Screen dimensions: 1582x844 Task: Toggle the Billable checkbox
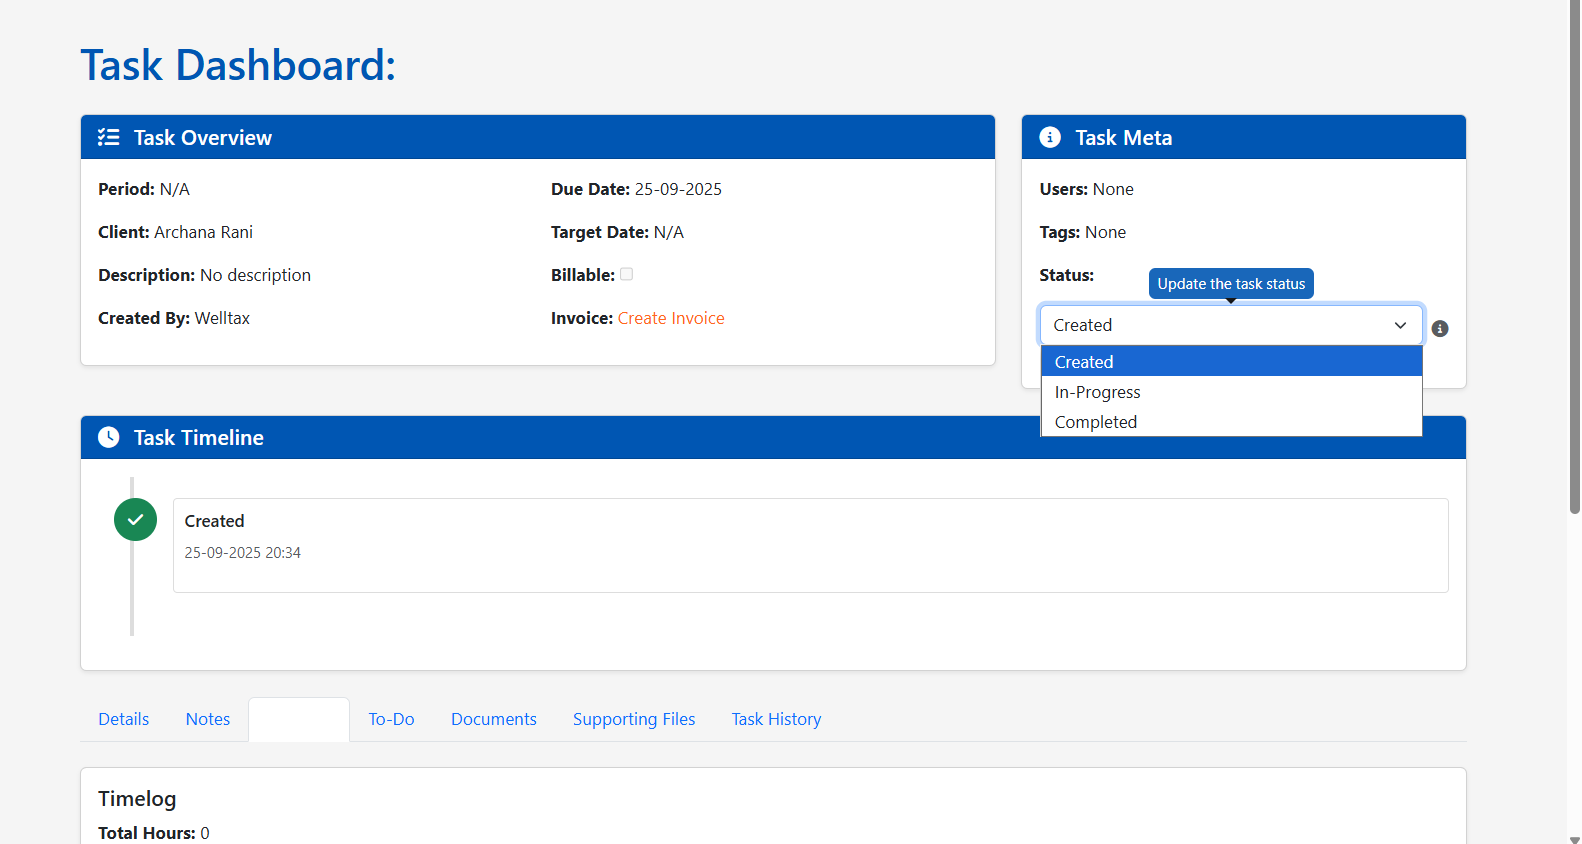(627, 274)
